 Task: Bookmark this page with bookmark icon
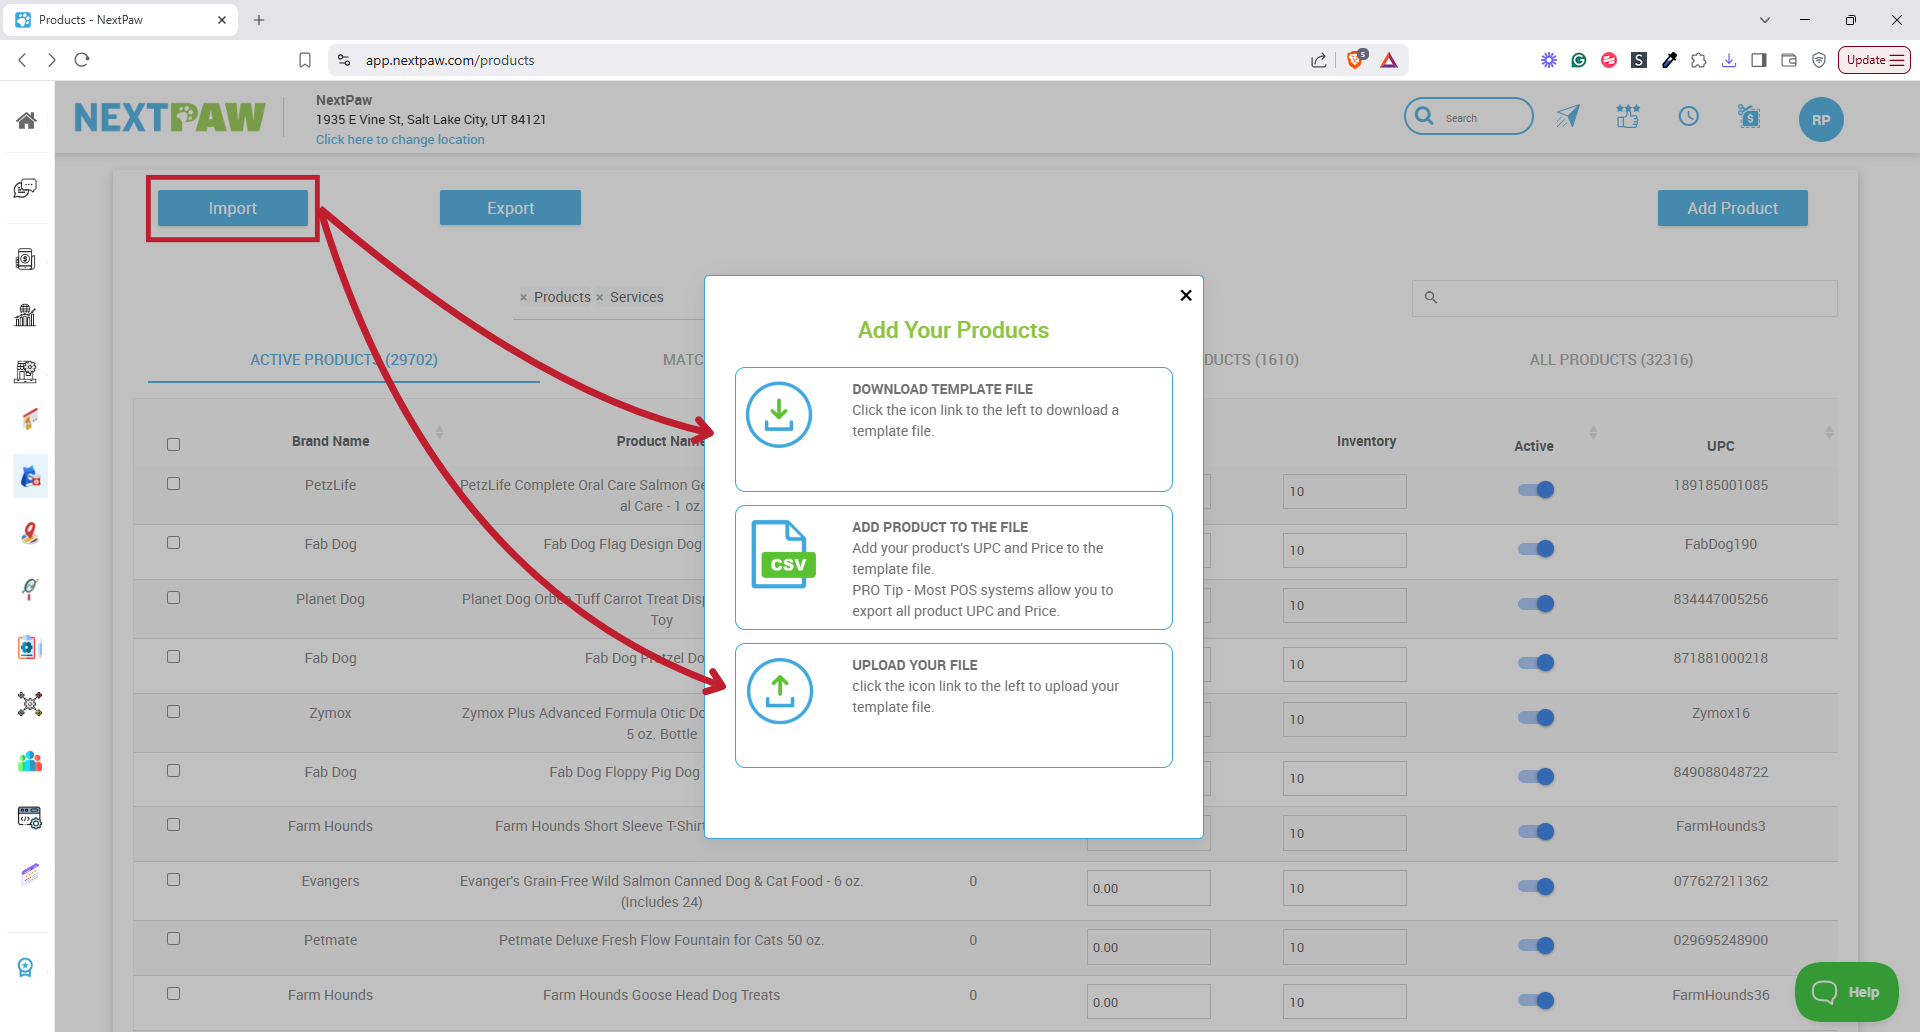click(x=305, y=60)
